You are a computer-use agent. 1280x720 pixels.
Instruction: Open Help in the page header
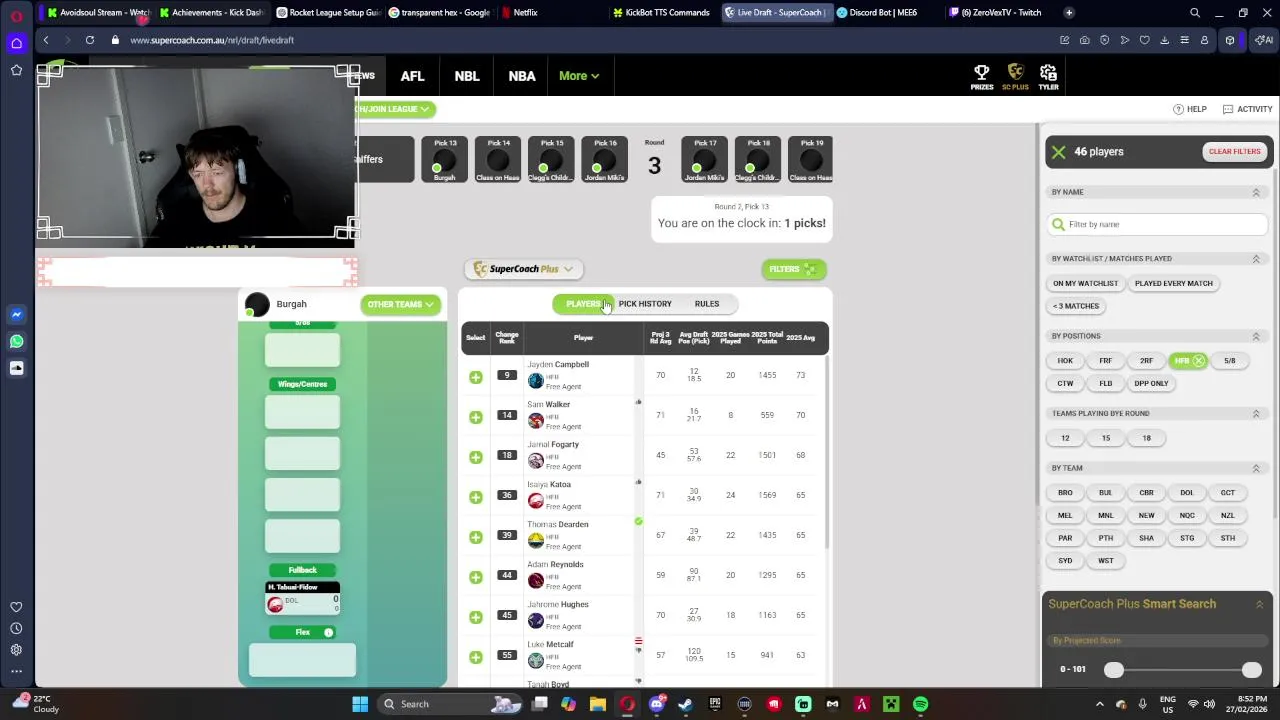(1190, 109)
